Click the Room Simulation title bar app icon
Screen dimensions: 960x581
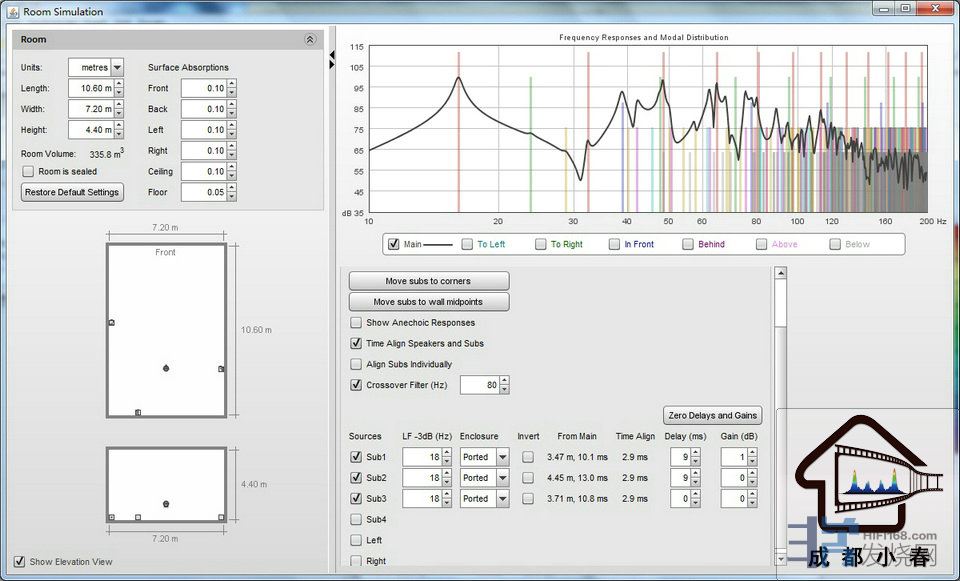(x=12, y=12)
